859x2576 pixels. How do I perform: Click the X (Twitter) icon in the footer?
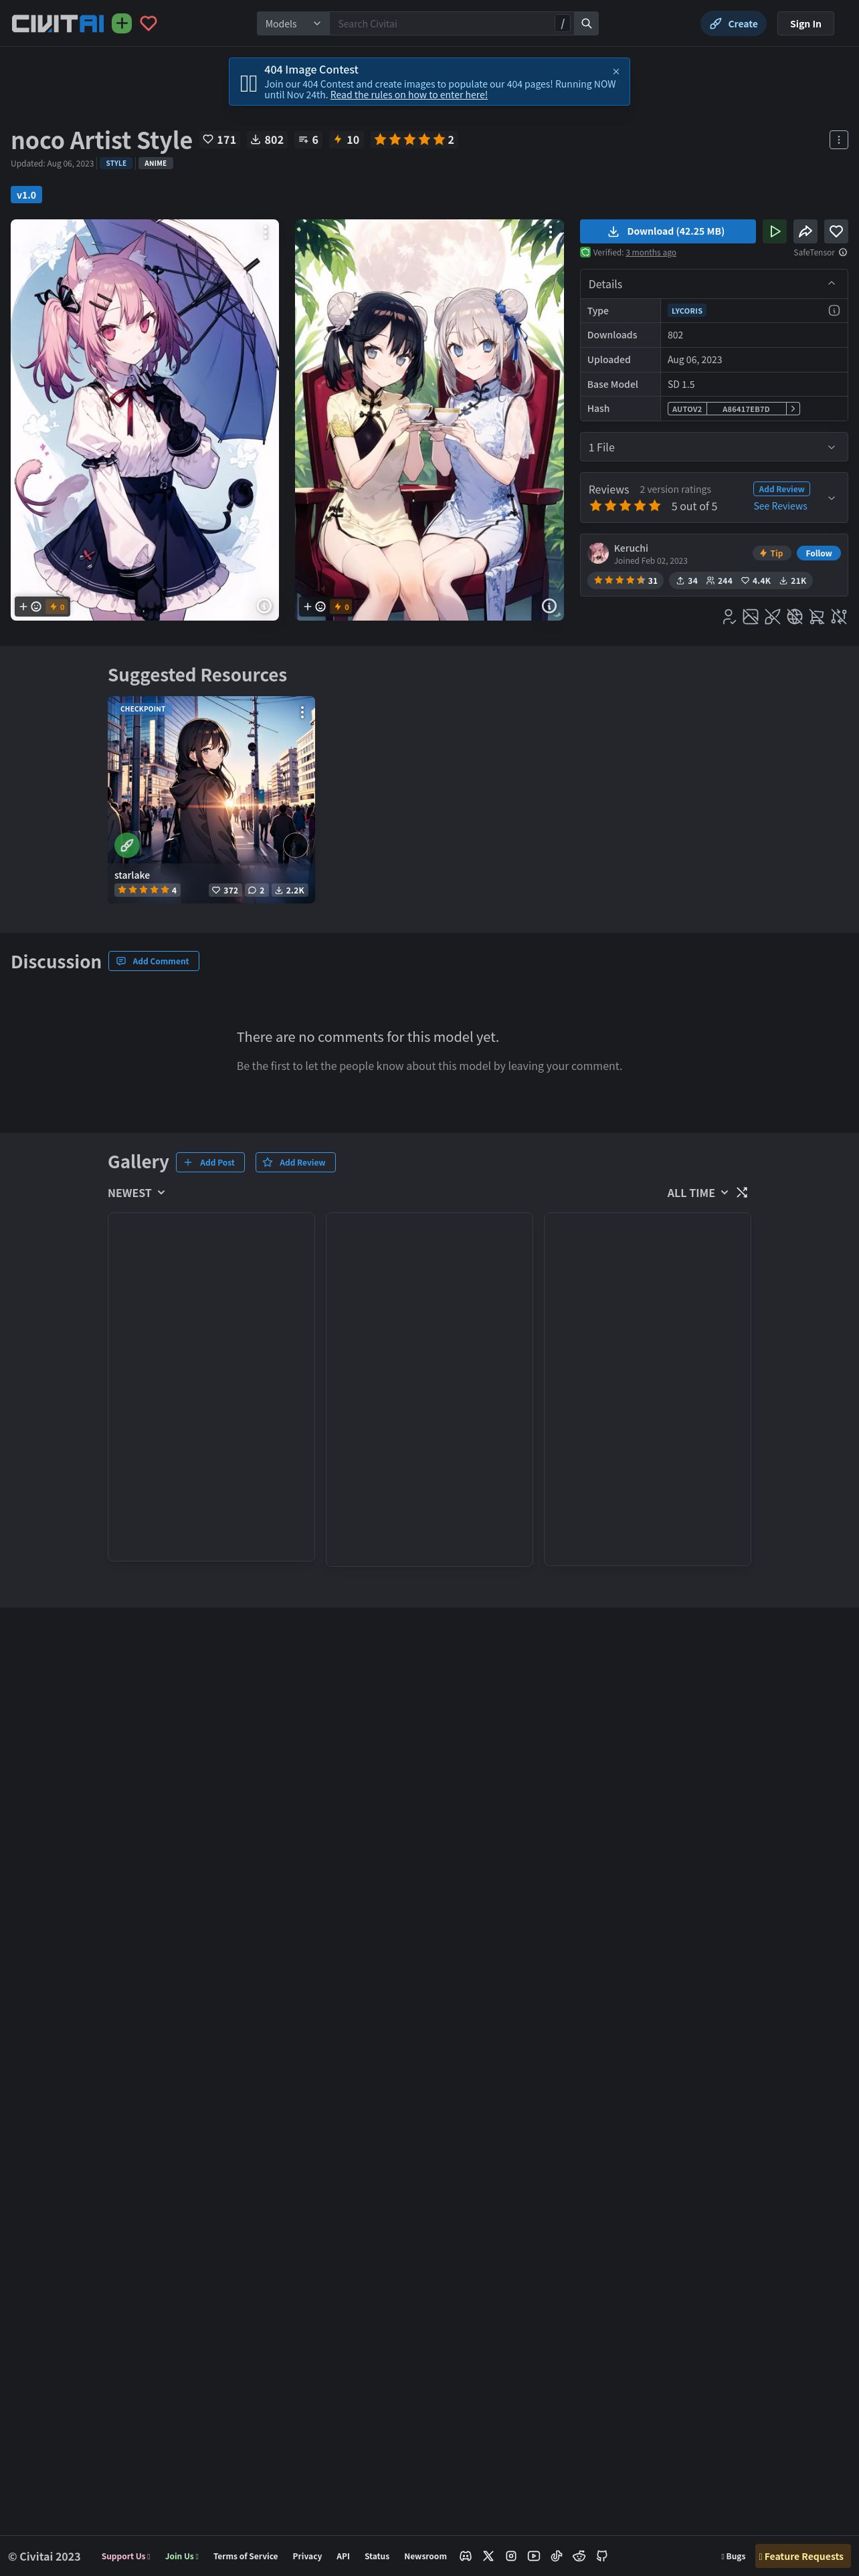pyautogui.click(x=488, y=2555)
